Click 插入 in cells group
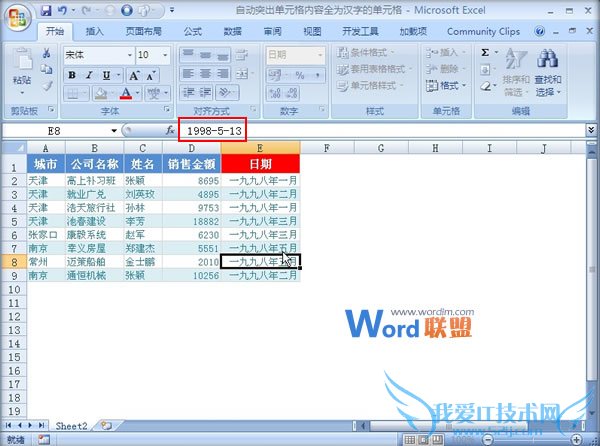This screenshot has width=600, height=446. pos(447,52)
